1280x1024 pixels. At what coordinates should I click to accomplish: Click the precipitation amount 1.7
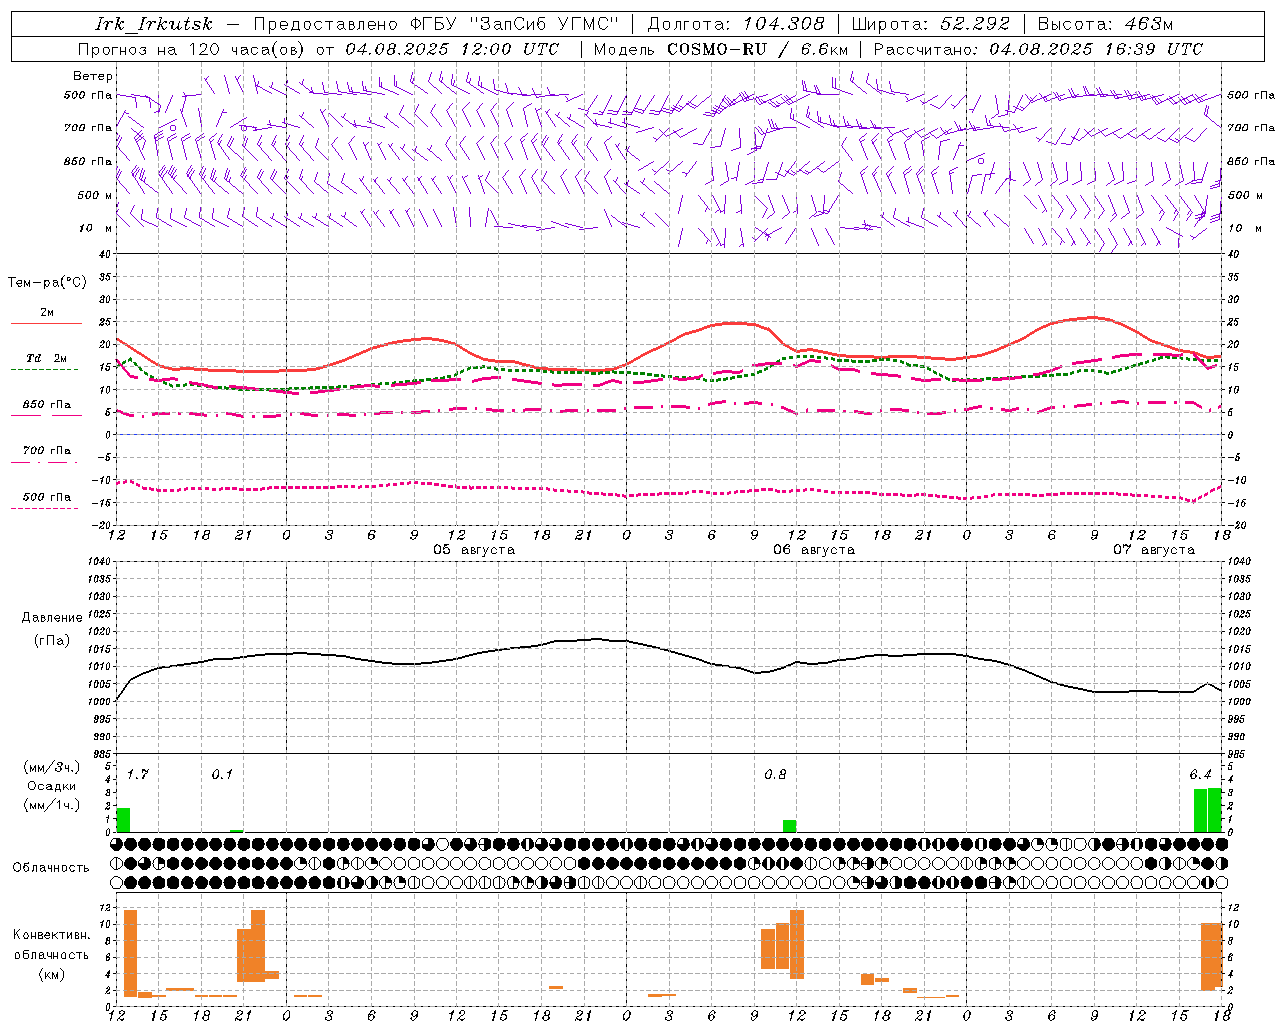[x=137, y=775]
